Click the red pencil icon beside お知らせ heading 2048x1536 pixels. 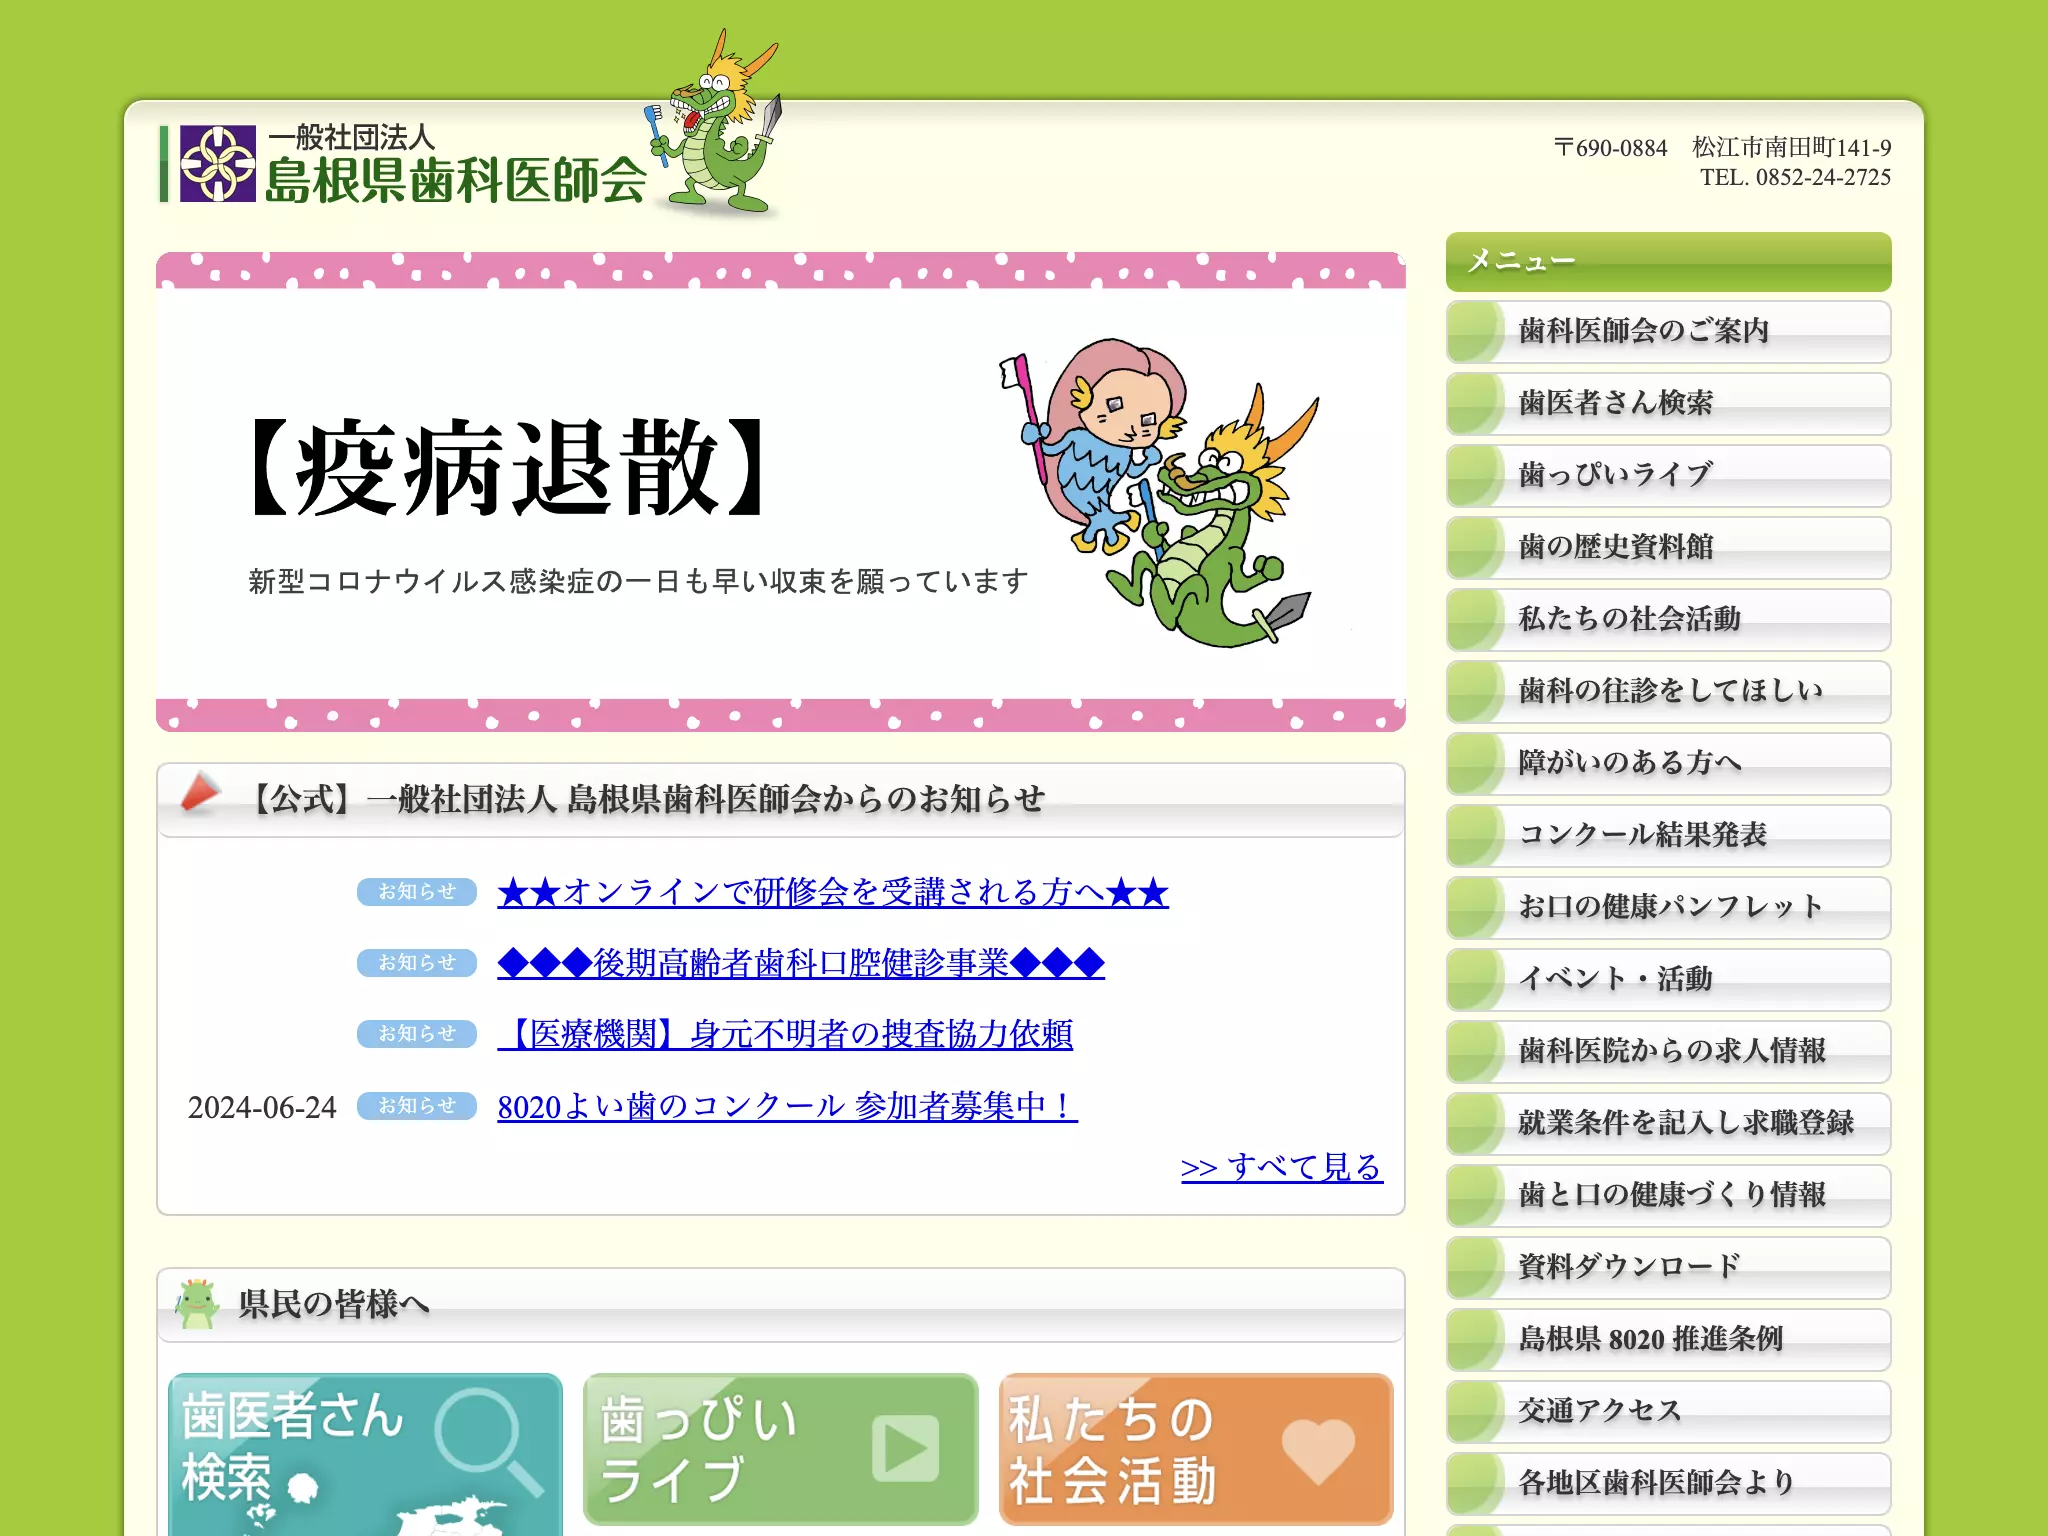[x=200, y=793]
